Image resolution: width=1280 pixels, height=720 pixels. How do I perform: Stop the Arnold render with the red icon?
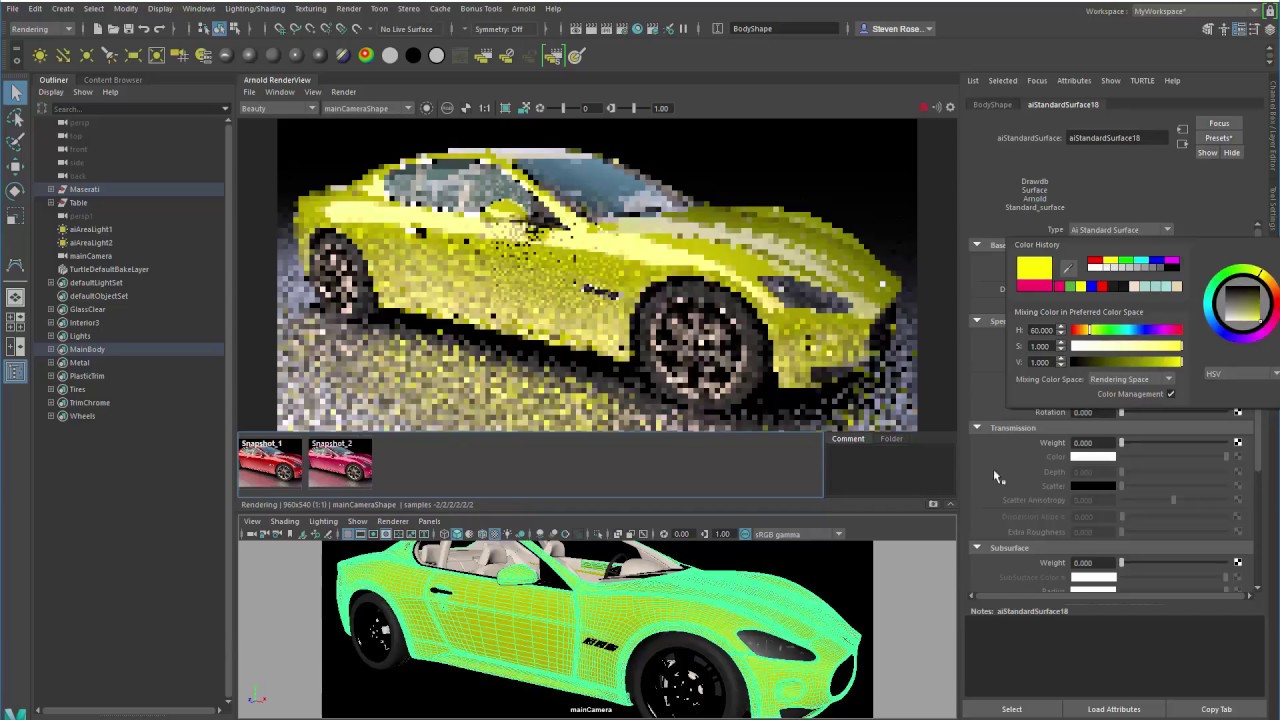(x=923, y=107)
